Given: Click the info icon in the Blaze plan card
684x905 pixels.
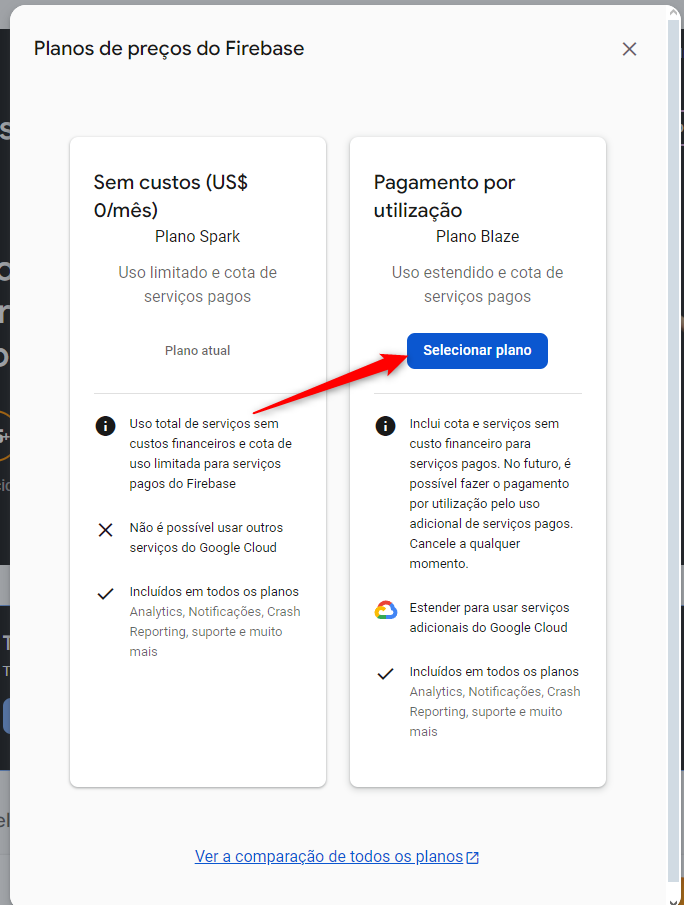Looking at the screenshot, I should pyautogui.click(x=385, y=426).
